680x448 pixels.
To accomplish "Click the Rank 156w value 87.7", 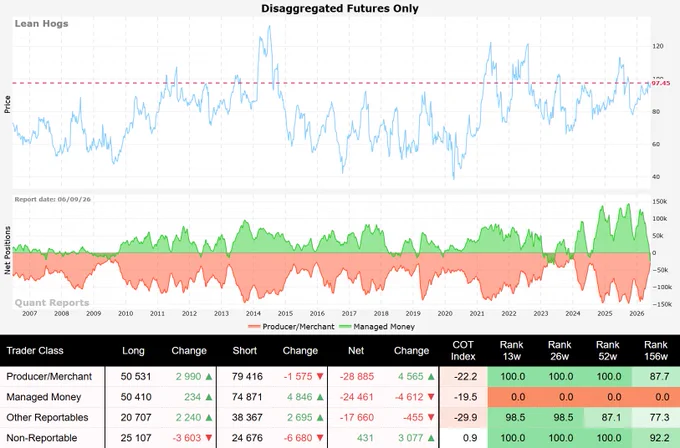I will click(x=659, y=376).
